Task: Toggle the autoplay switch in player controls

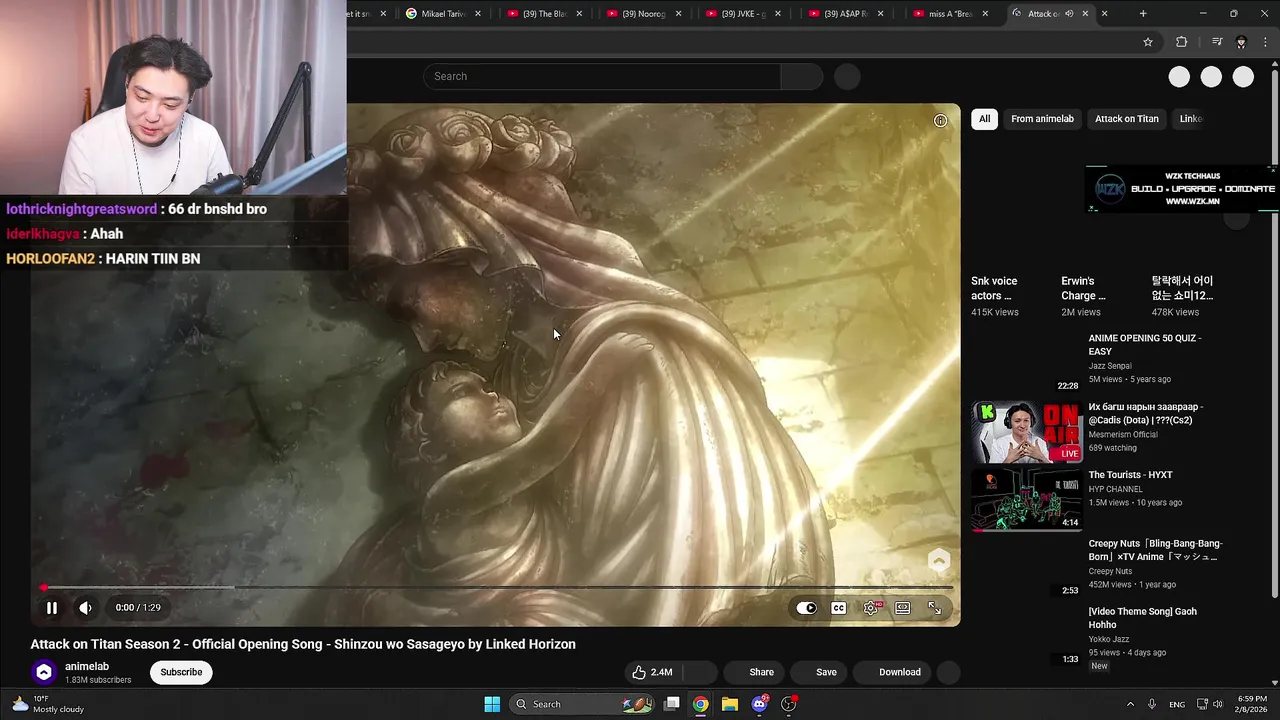Action: pyautogui.click(x=807, y=608)
